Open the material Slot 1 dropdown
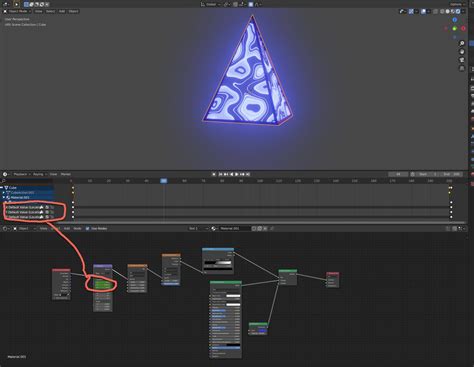This screenshot has width=474, height=367. tap(199, 229)
